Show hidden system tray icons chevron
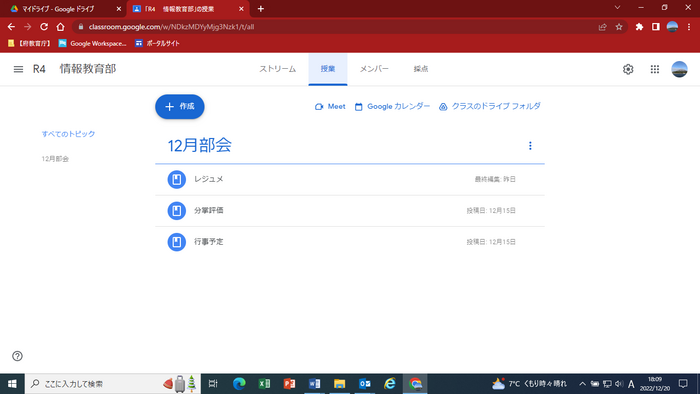The image size is (700, 394). click(x=582, y=384)
